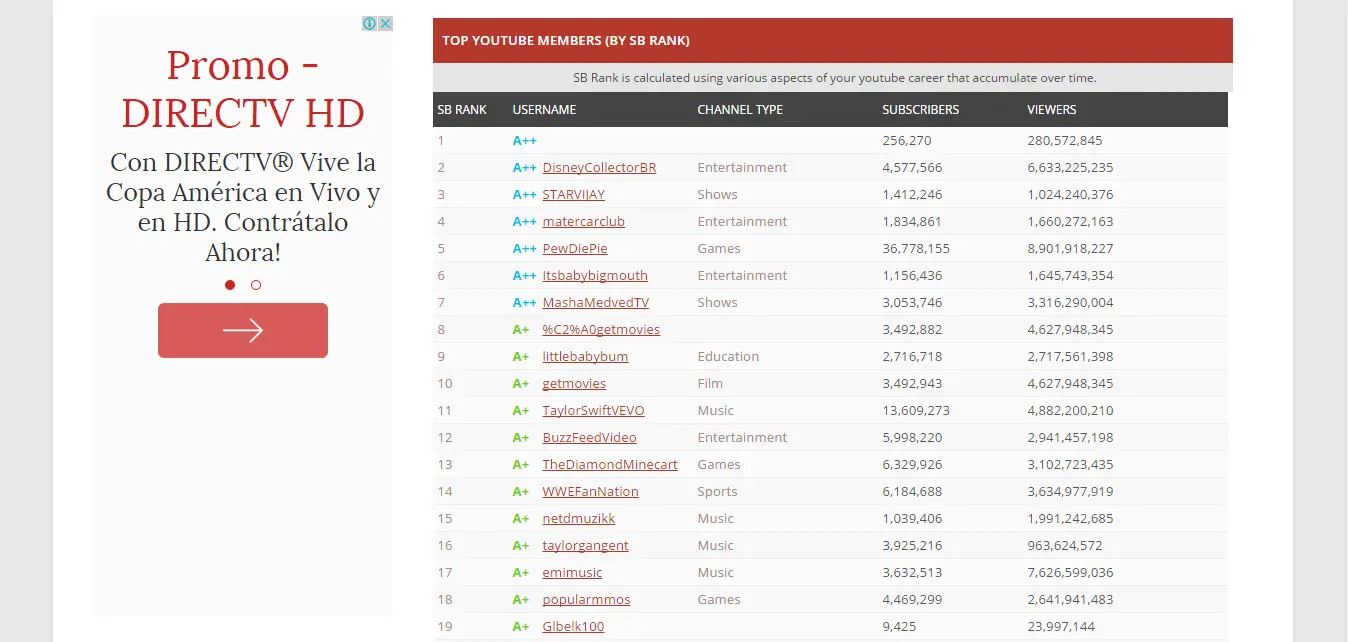Click rank number 14 in table
Screen dimensions: 1348x642
pos(445,491)
